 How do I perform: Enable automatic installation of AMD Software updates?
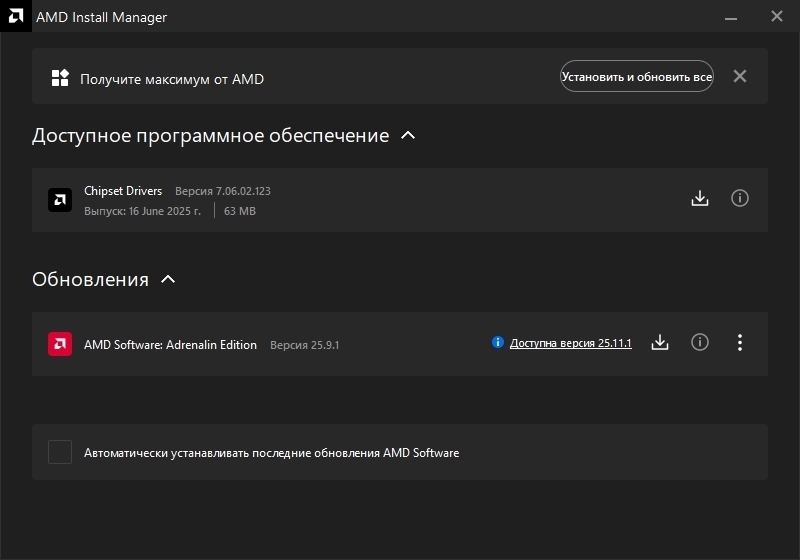click(60, 452)
